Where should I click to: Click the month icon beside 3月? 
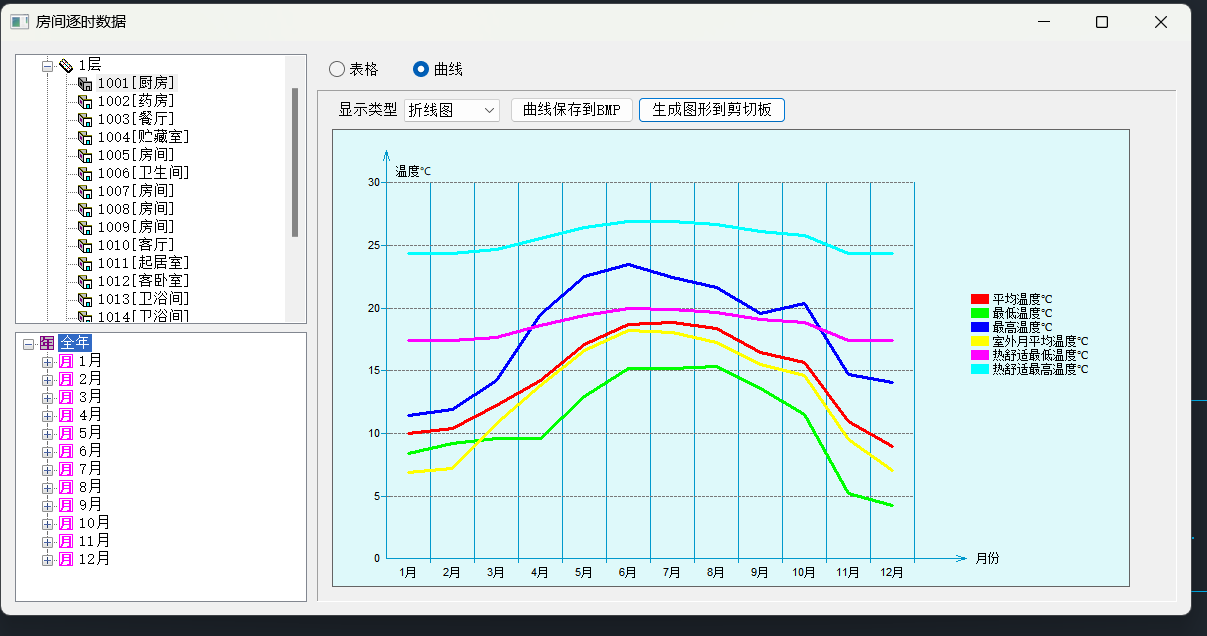[x=66, y=397]
